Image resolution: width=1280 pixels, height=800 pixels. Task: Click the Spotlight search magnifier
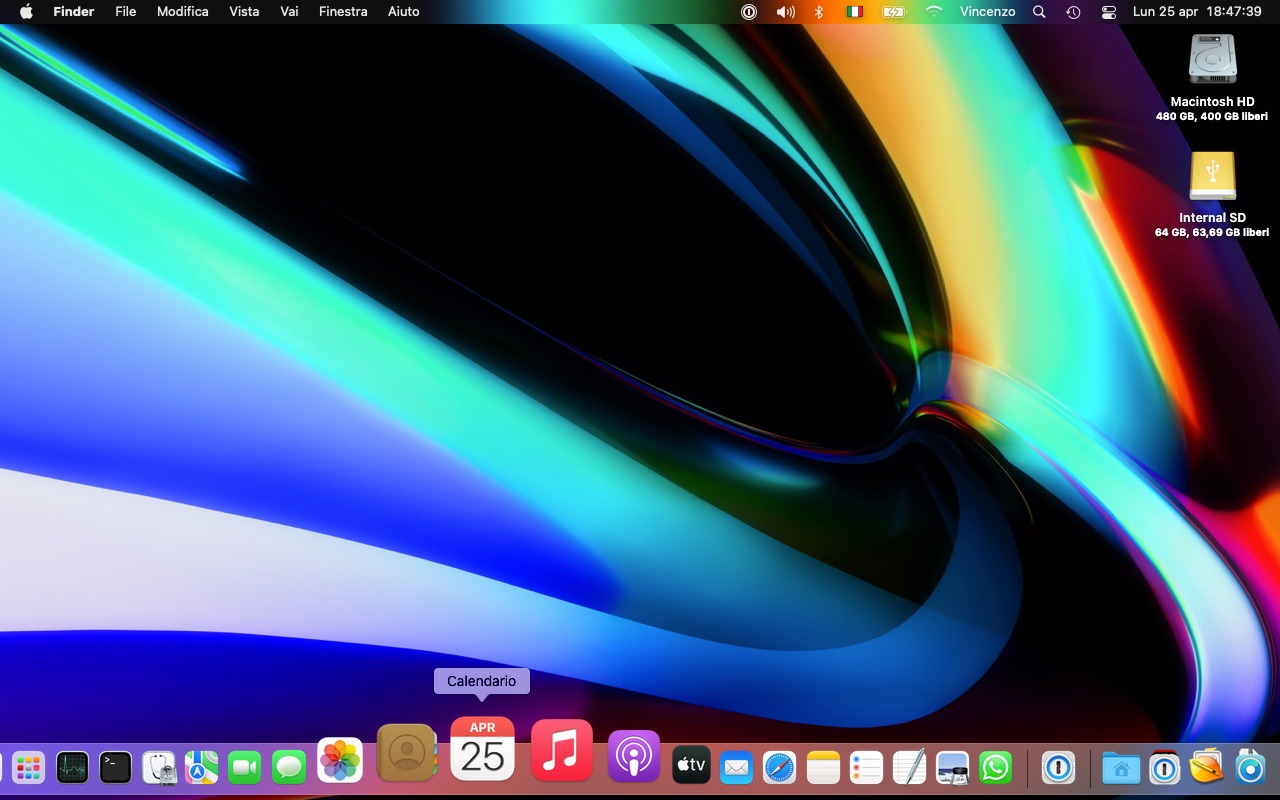pos(1039,12)
